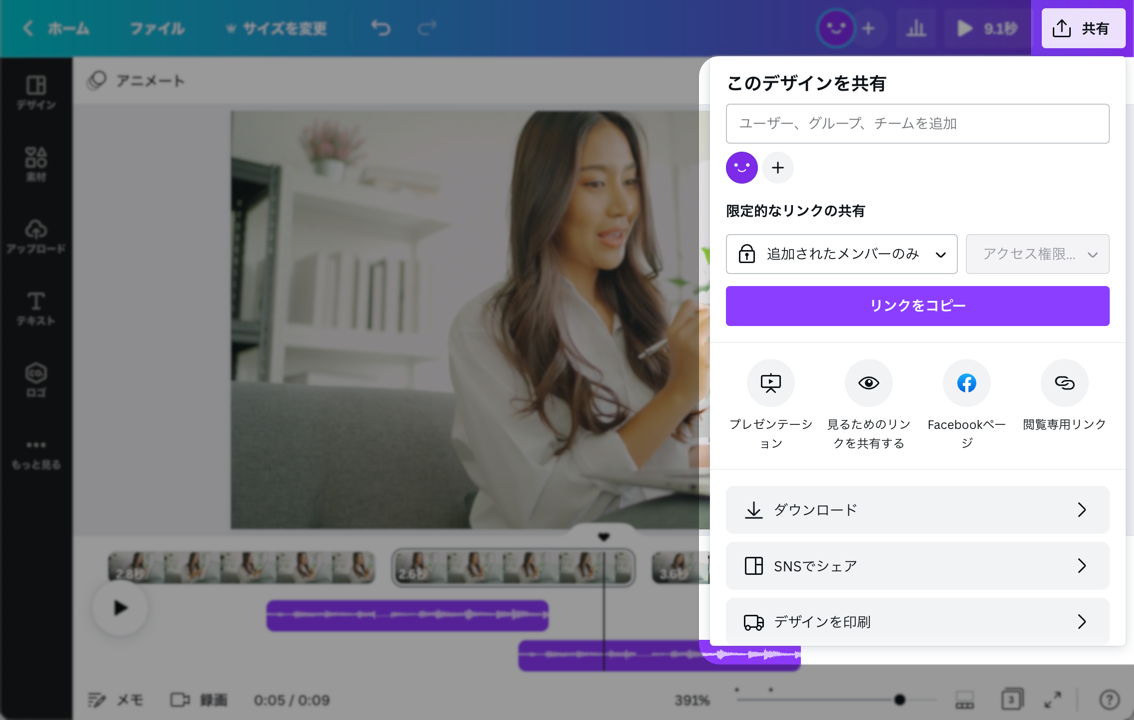Select the second 2.6秒 video clip

coord(513,567)
